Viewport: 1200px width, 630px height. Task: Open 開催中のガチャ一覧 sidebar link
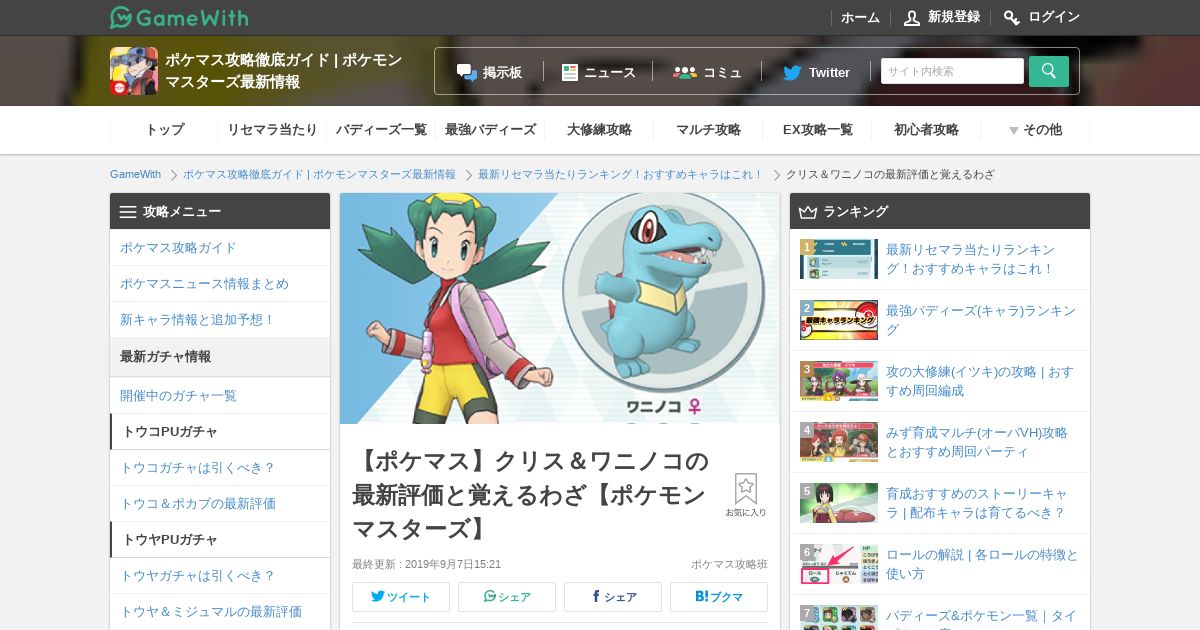(x=220, y=396)
